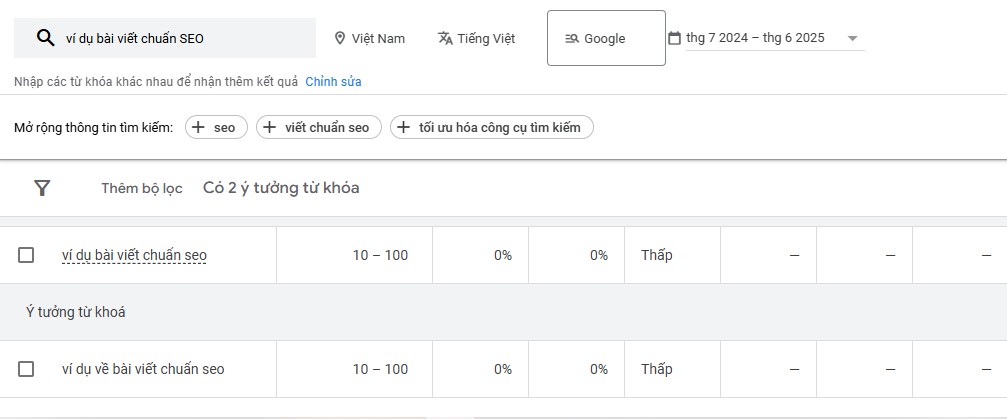The image size is (1007, 419).
Task: Click the Google search network icon
Action: coord(572,39)
